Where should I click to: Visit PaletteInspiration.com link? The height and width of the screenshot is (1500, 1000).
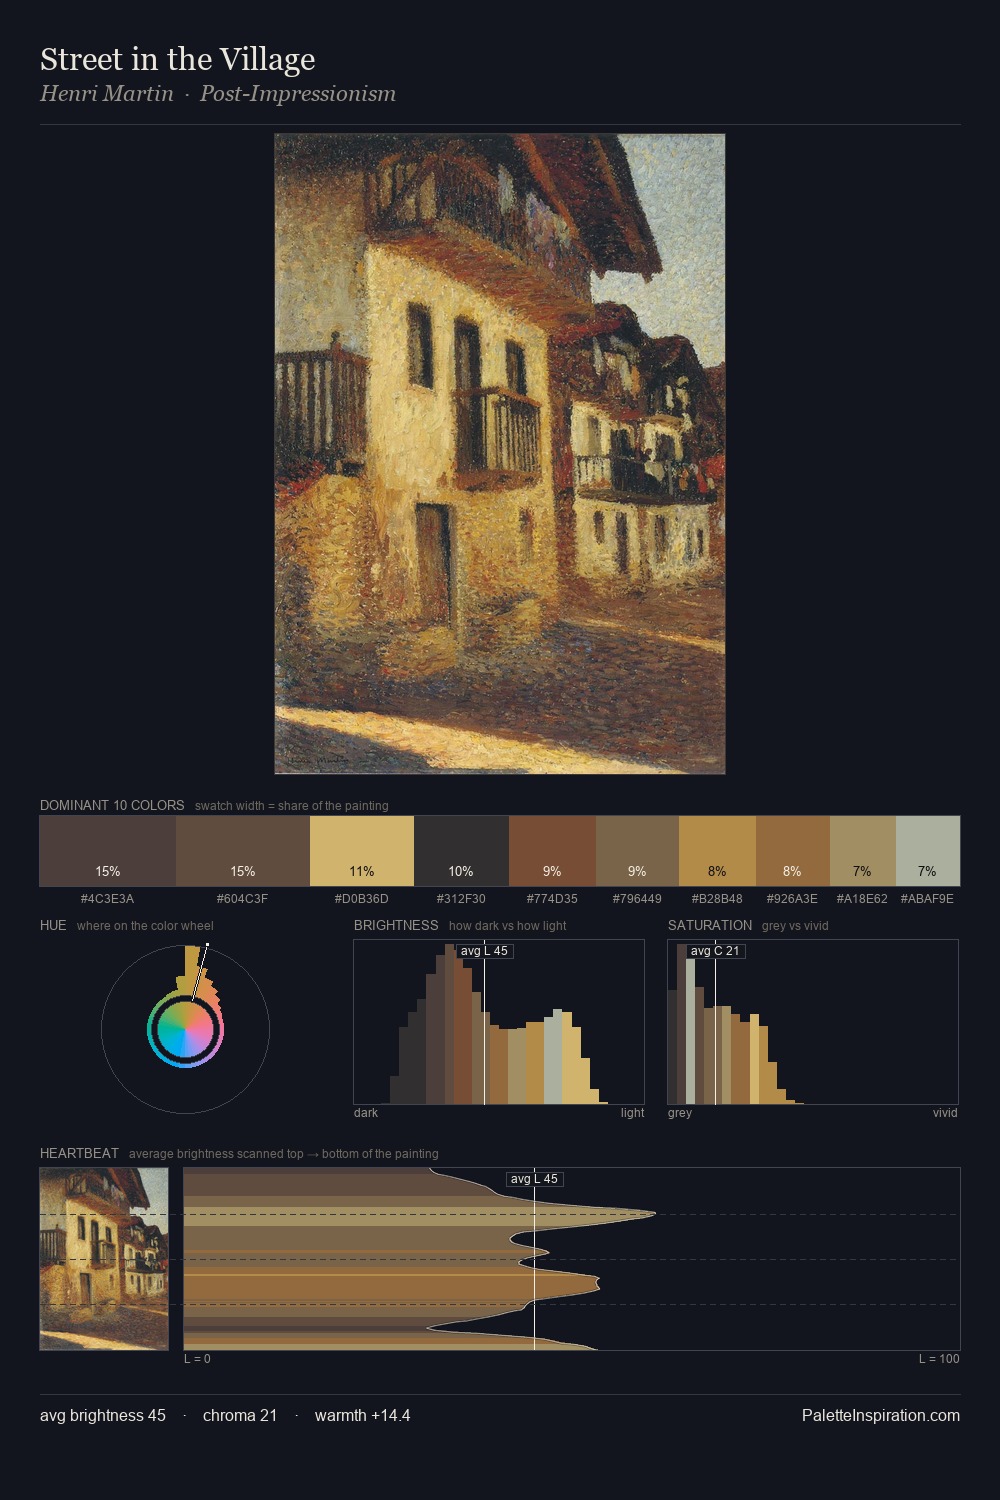coord(881,1415)
